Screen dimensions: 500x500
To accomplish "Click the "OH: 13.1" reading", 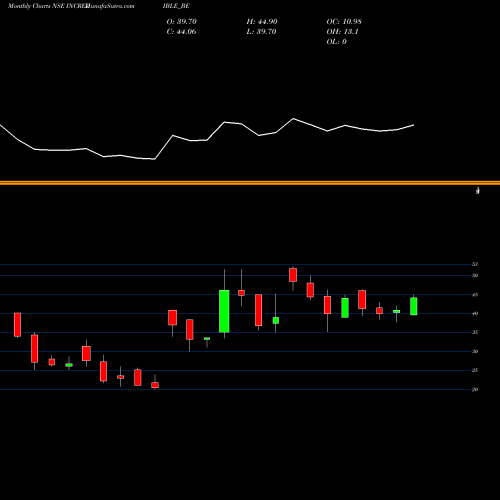I will [342, 32].
